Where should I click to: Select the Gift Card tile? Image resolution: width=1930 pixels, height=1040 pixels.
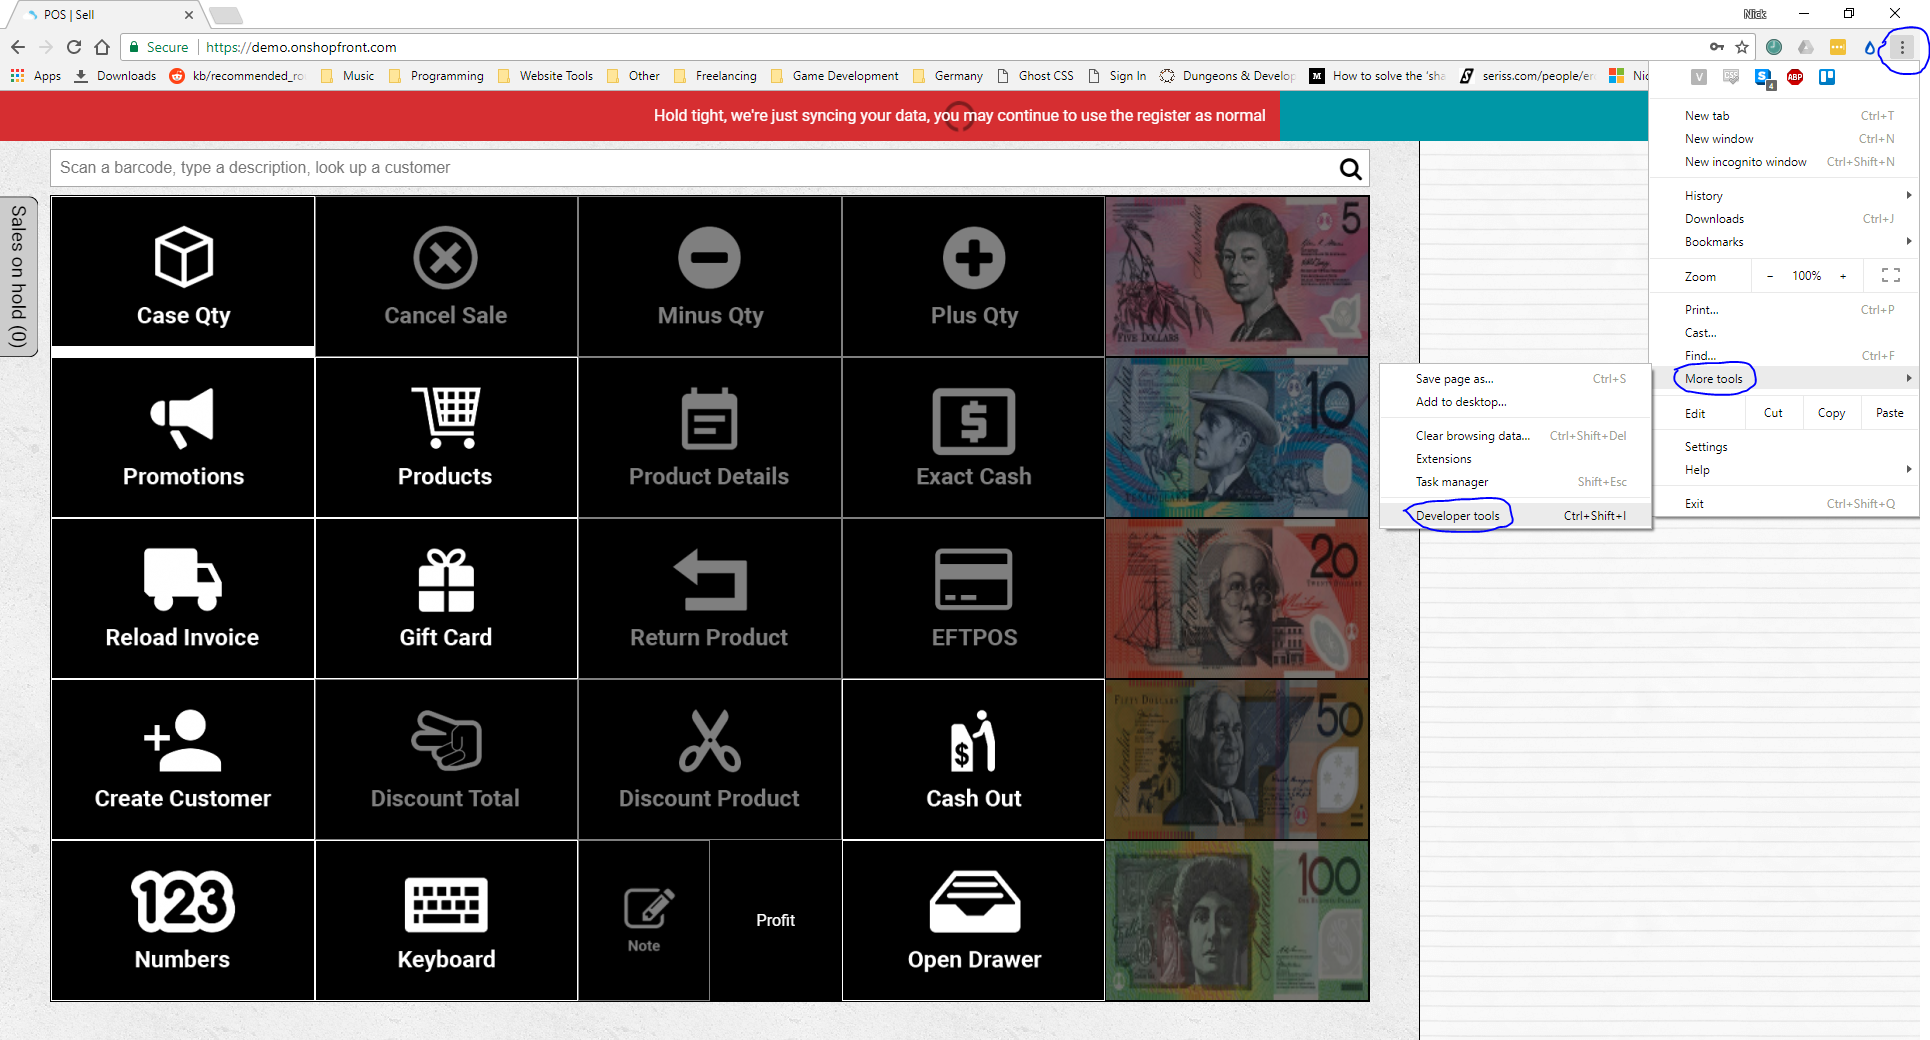click(446, 598)
